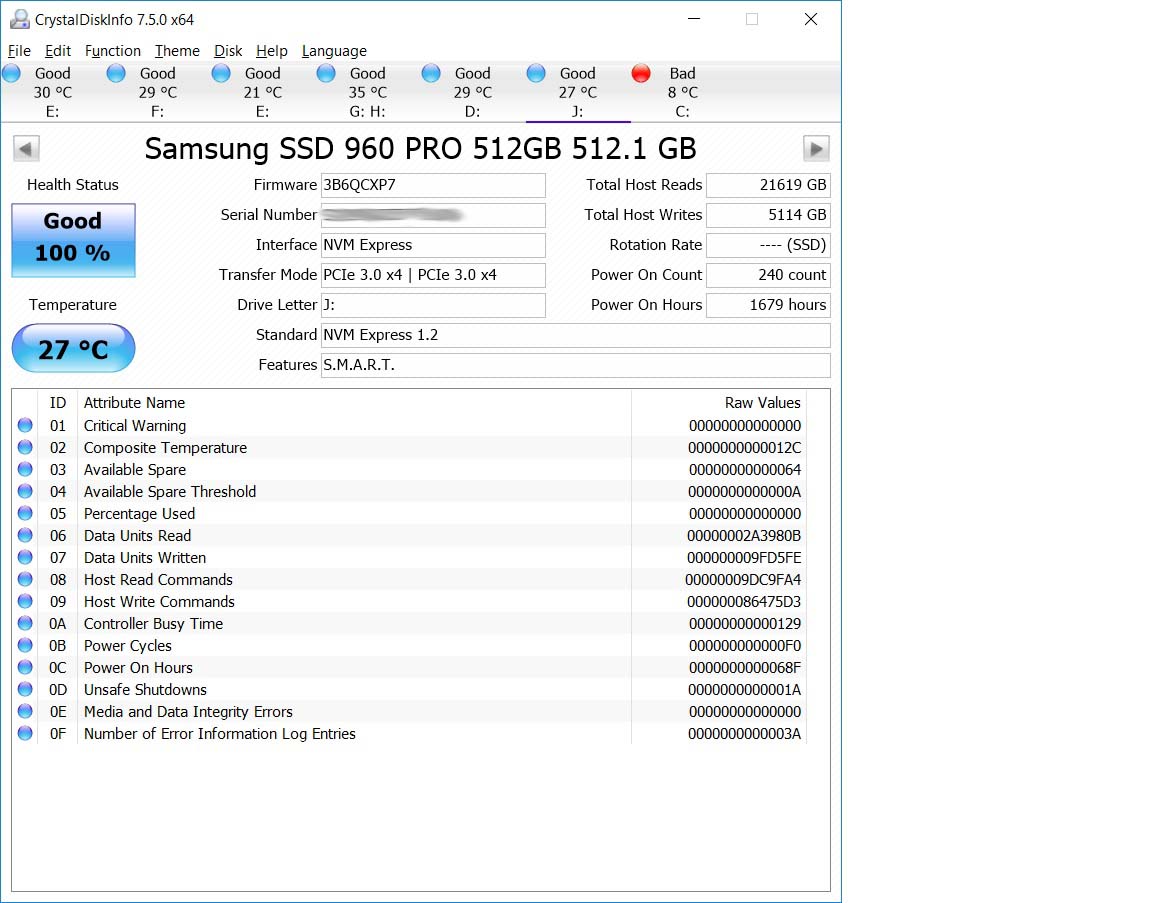Click the Total Host Reads value 21619 GB

point(768,185)
